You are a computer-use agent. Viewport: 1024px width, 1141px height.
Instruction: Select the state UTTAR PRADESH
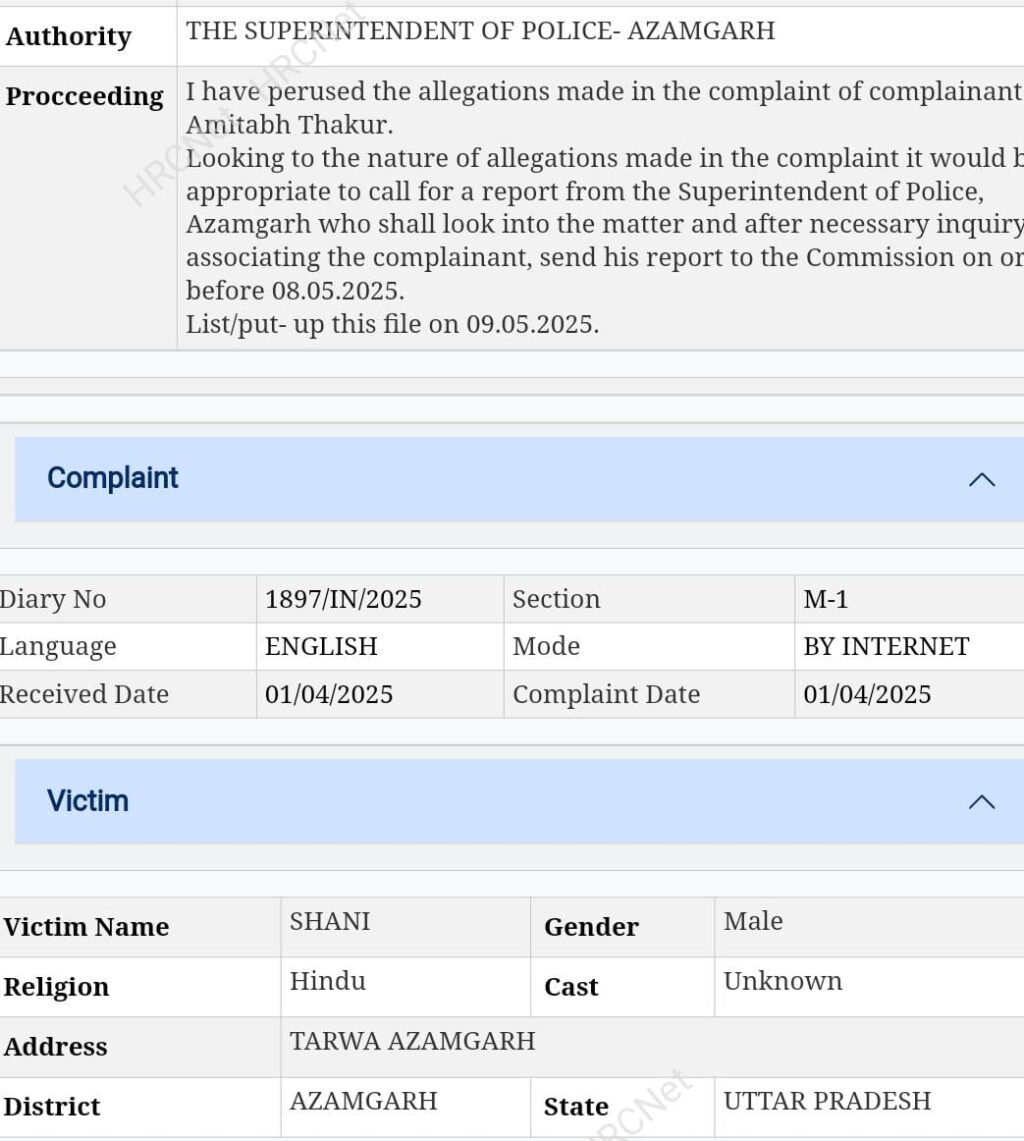tap(827, 1102)
